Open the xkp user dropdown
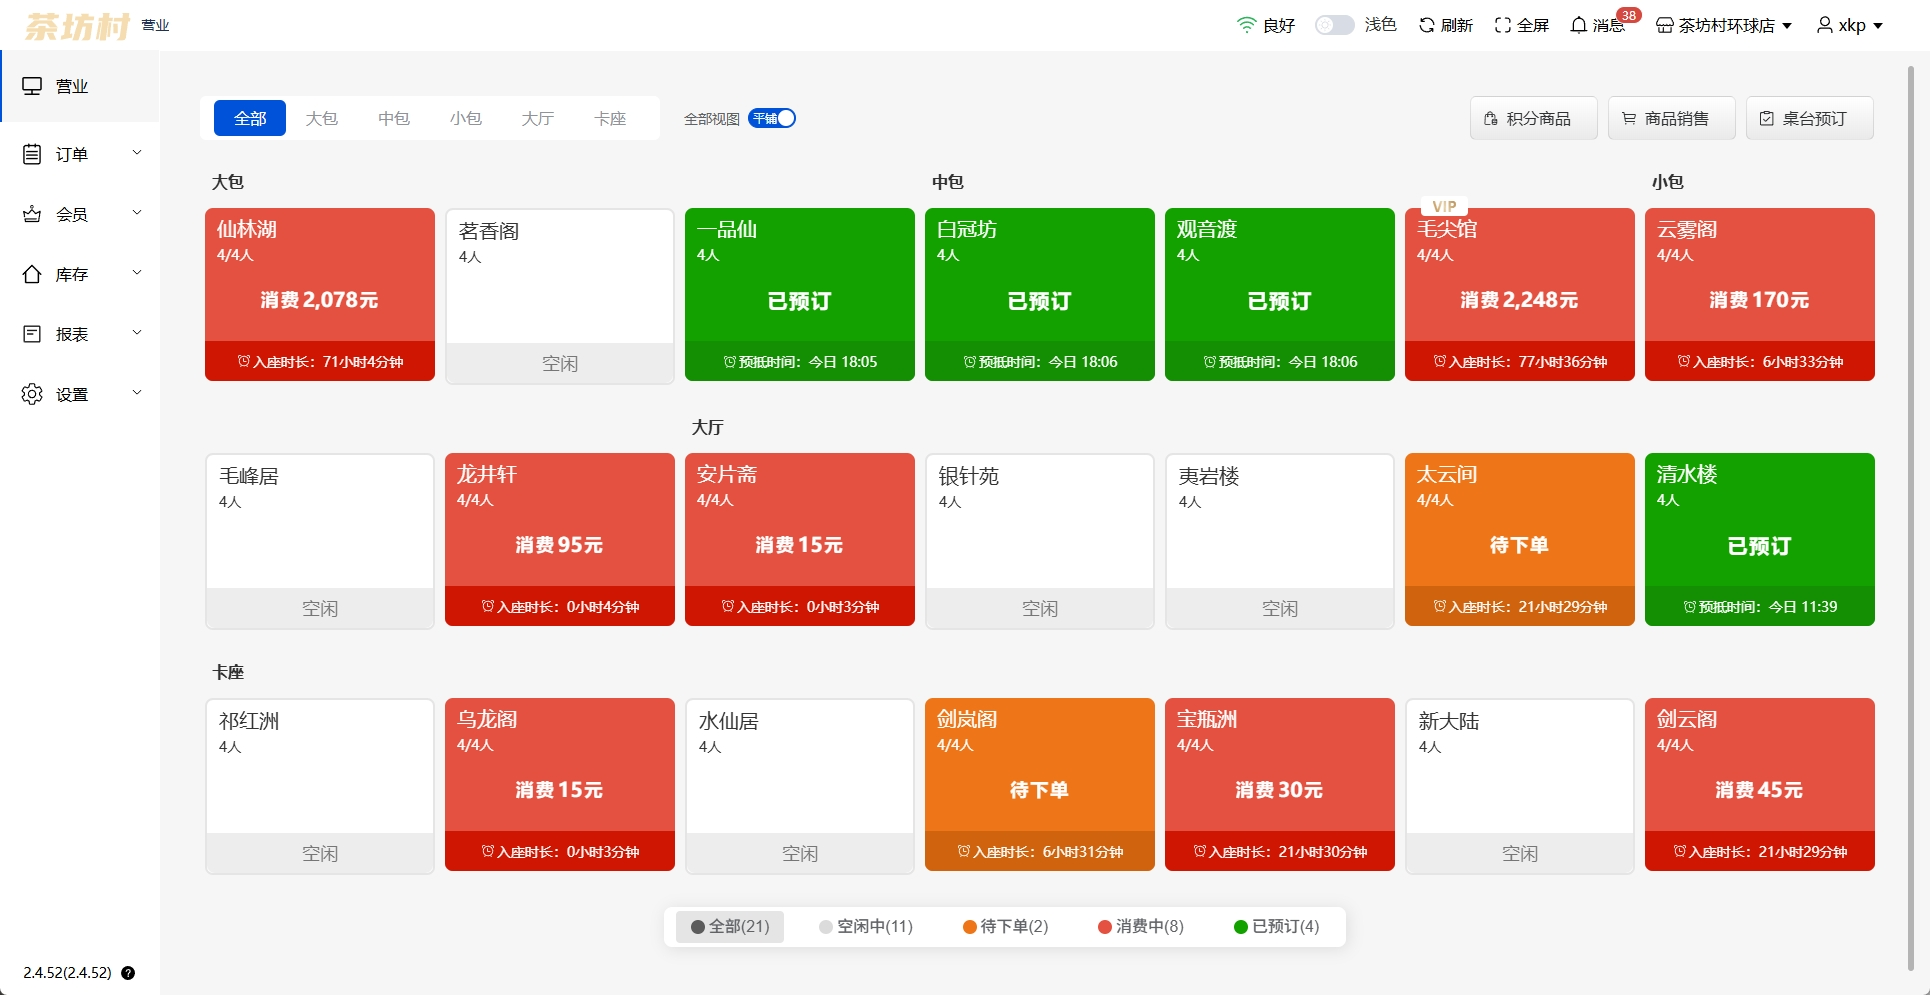The image size is (1930, 995). click(1850, 25)
